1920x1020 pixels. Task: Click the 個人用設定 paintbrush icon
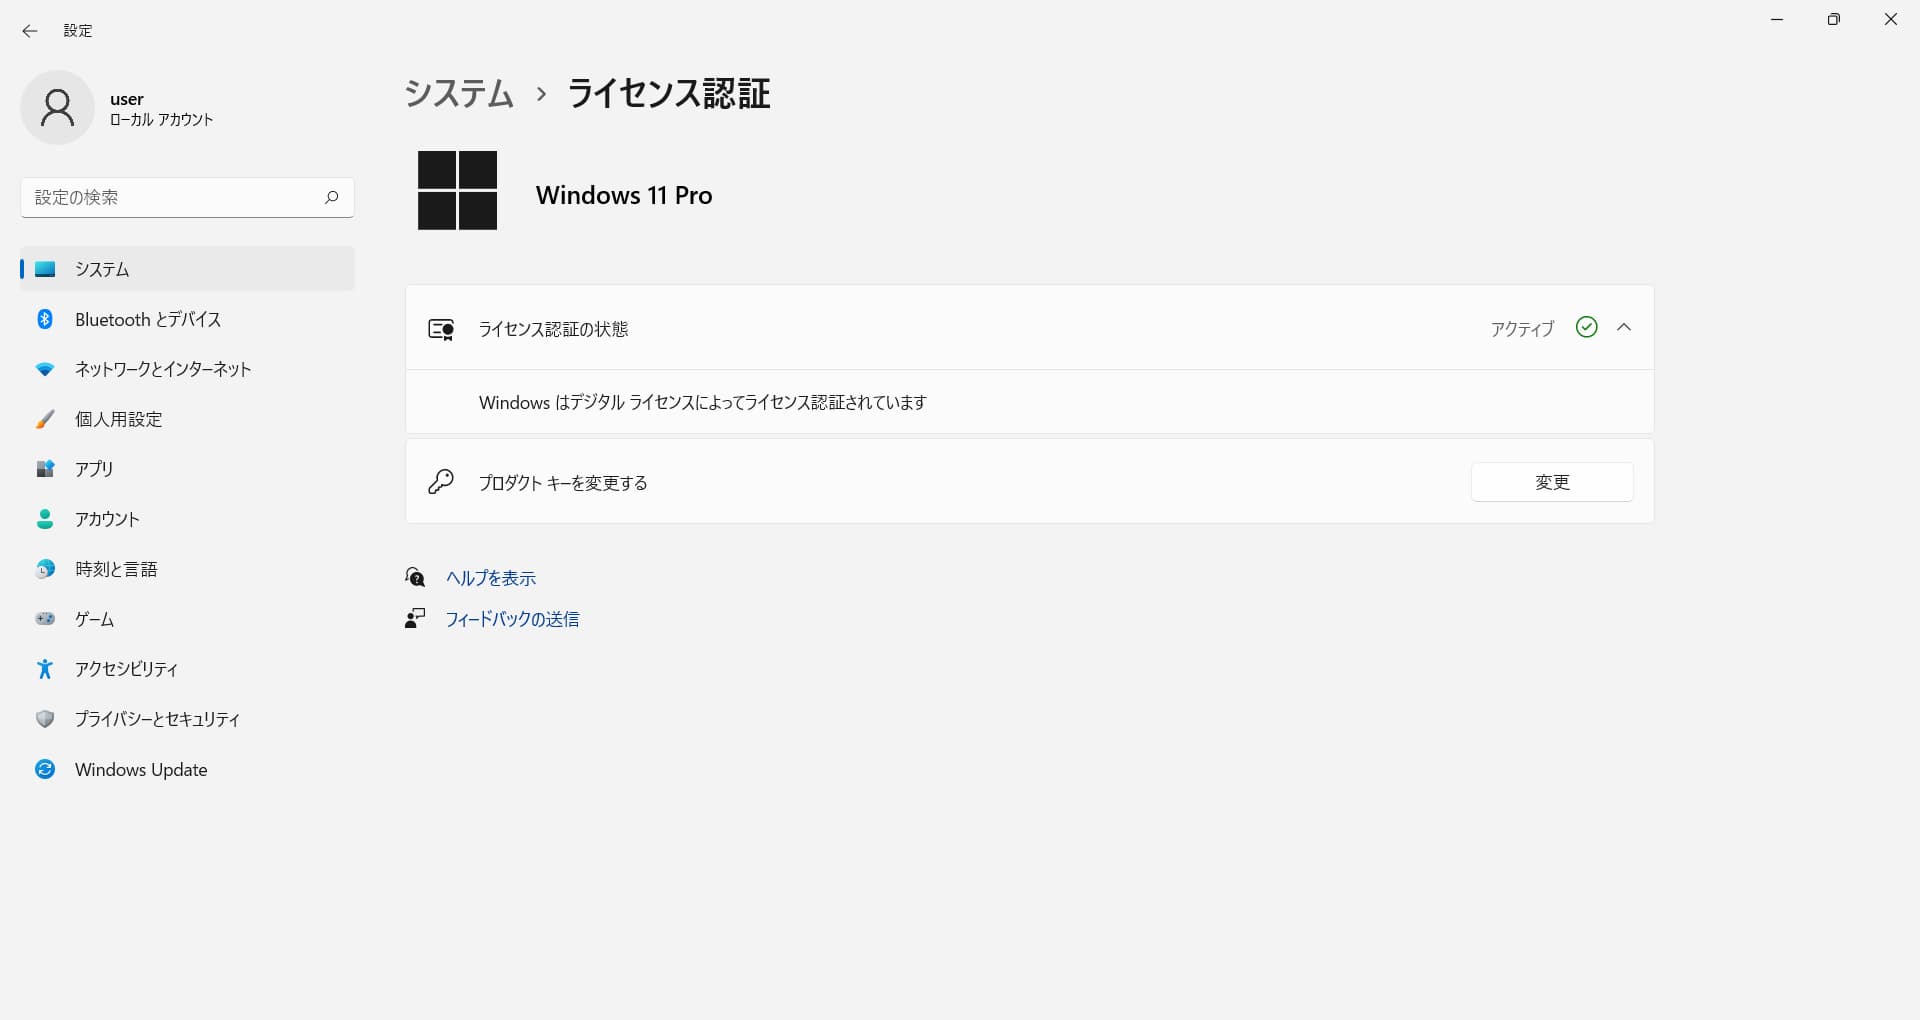[x=45, y=419]
